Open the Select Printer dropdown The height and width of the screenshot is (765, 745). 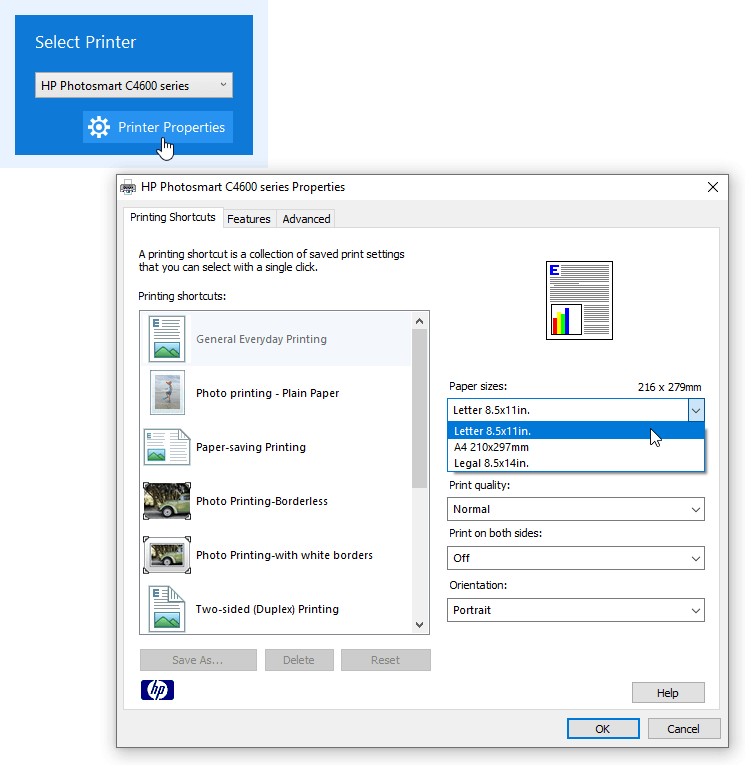click(134, 86)
